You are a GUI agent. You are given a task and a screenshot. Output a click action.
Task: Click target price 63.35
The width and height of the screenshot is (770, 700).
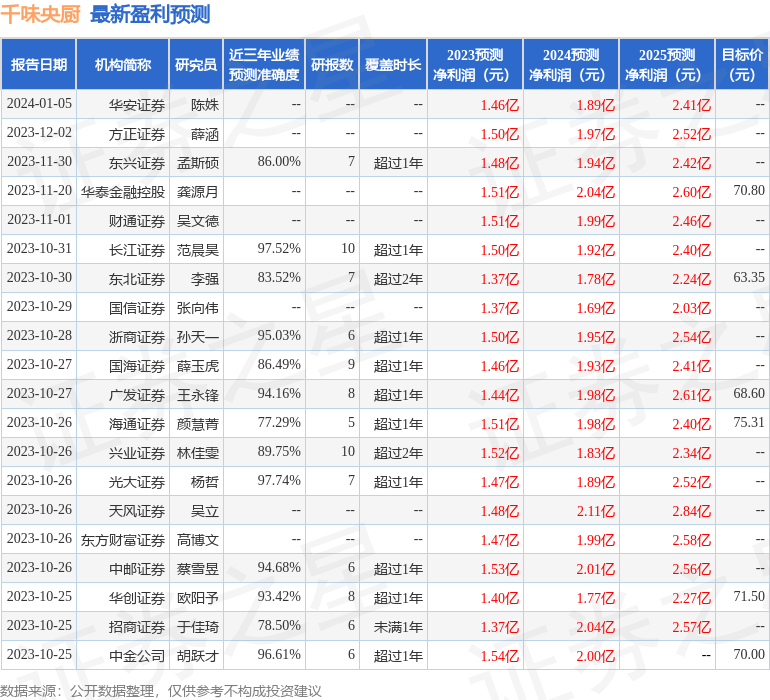pyautogui.click(x=749, y=277)
